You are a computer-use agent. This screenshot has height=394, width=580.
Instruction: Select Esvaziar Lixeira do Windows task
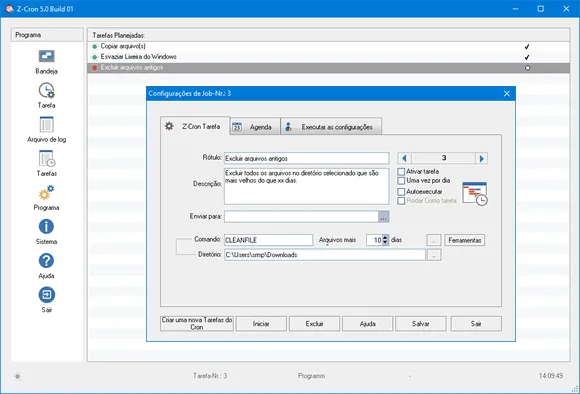tap(328, 57)
